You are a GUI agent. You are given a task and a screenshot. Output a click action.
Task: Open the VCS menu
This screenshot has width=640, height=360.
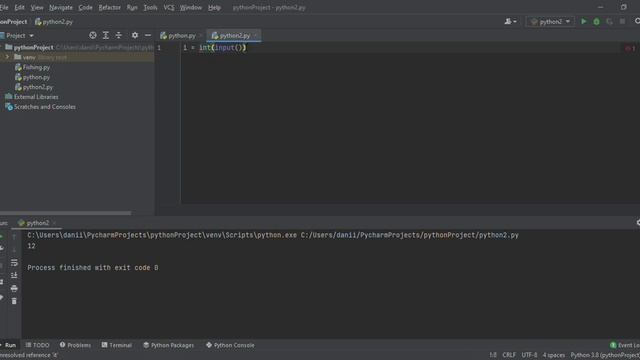pyautogui.click(x=169, y=7)
